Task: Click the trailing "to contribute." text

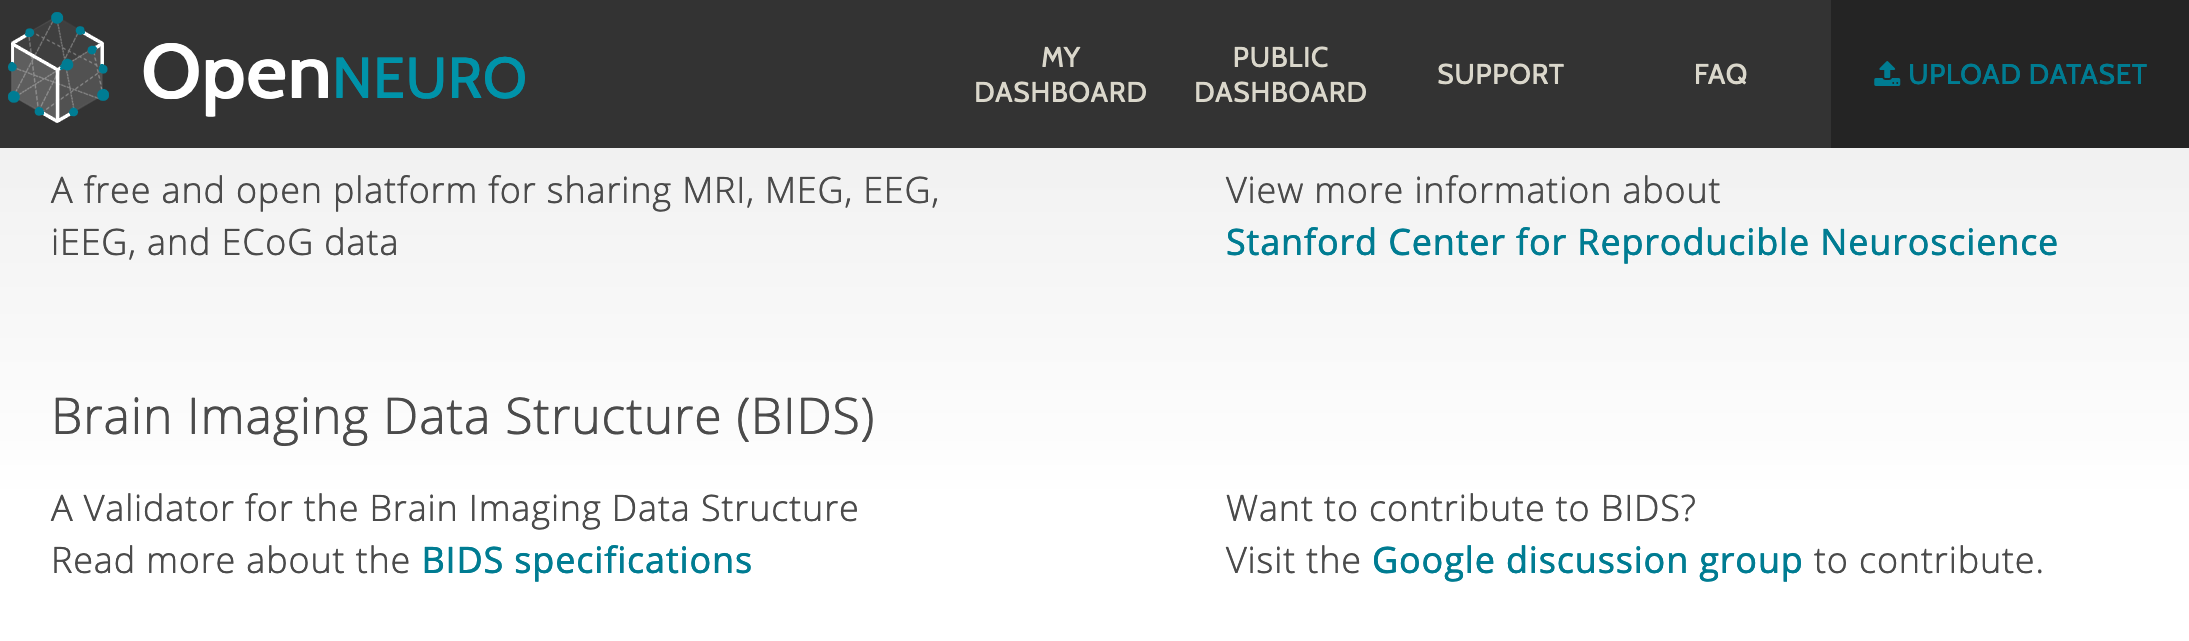Action: click(1928, 561)
